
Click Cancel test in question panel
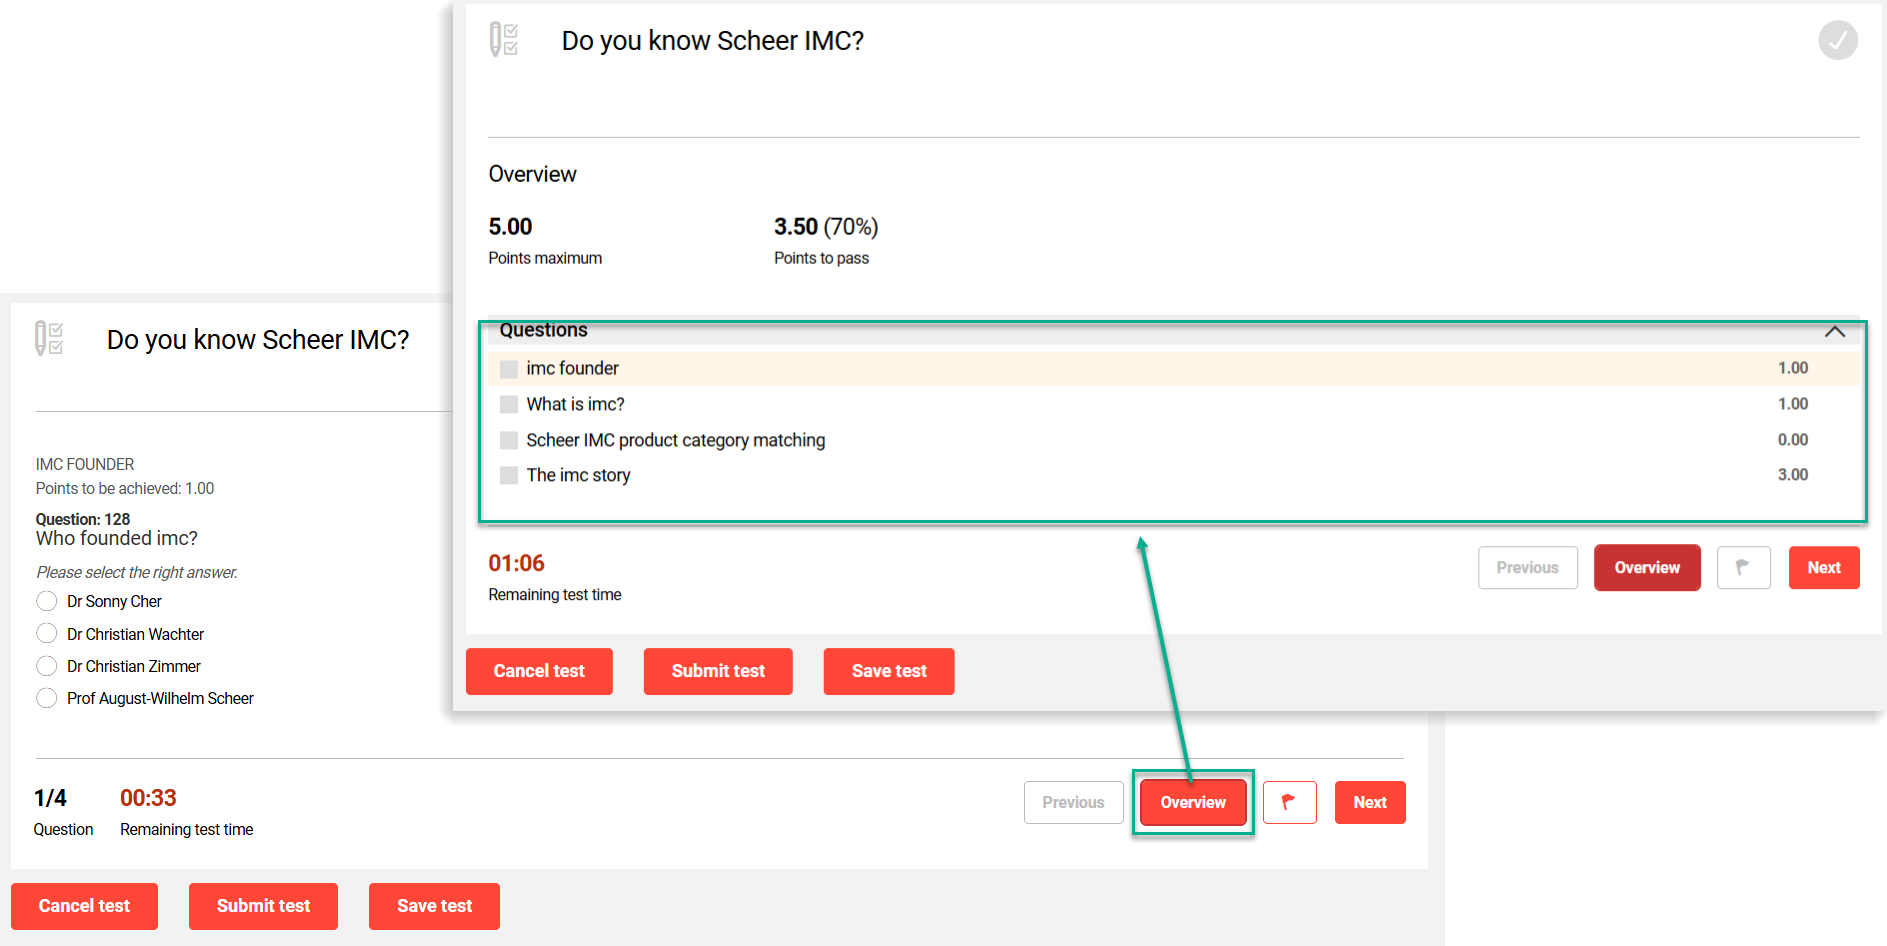(x=84, y=906)
